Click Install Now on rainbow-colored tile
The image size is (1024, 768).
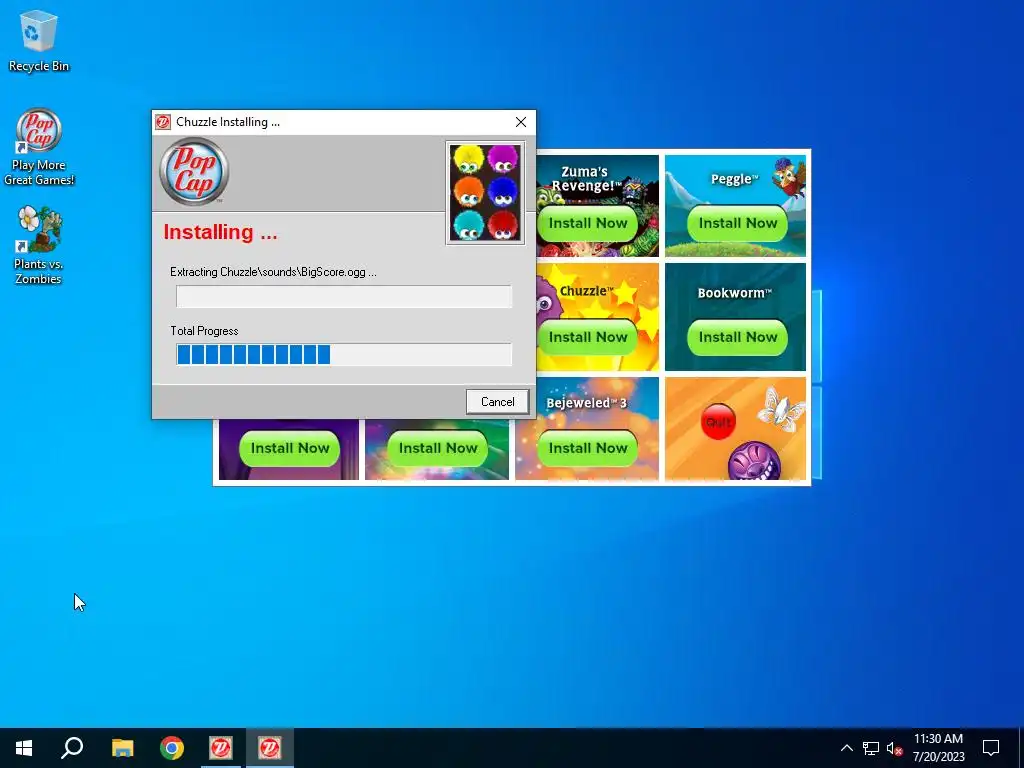click(x=438, y=448)
